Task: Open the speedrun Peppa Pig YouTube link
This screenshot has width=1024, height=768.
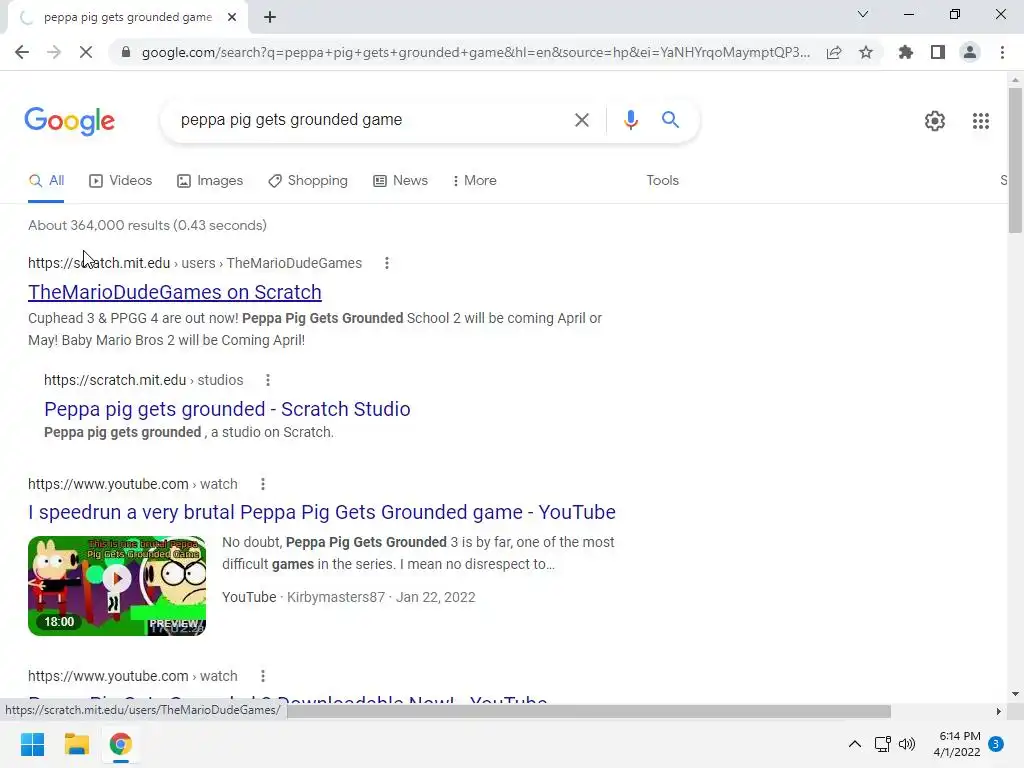Action: [x=321, y=512]
